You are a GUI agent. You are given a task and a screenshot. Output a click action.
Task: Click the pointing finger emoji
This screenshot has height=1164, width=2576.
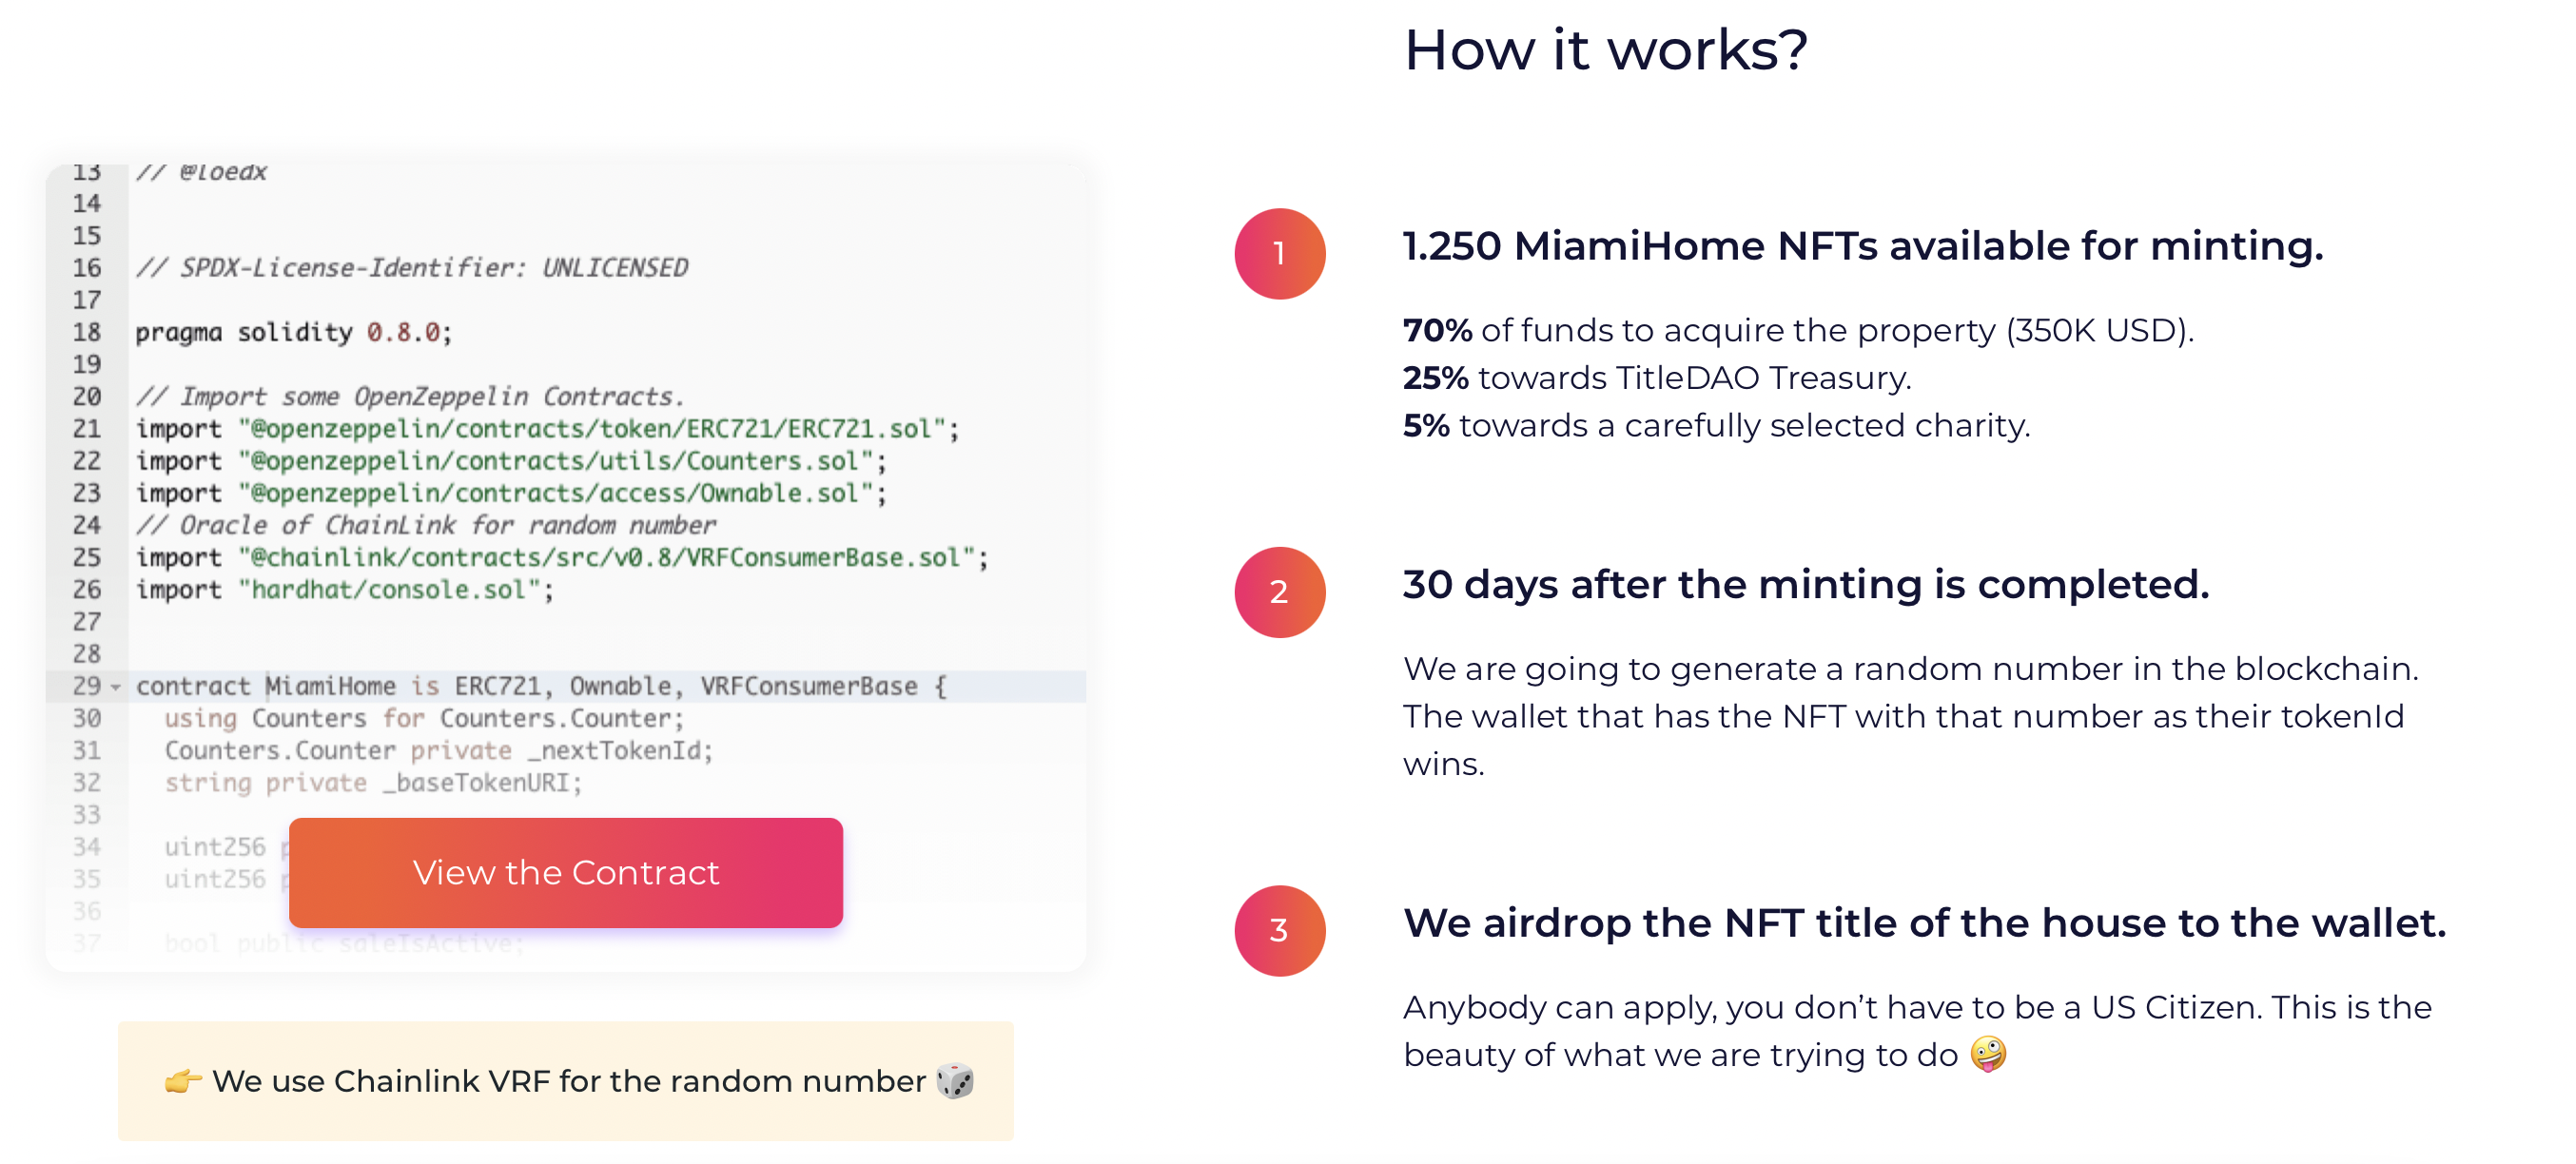pyautogui.click(x=185, y=1081)
